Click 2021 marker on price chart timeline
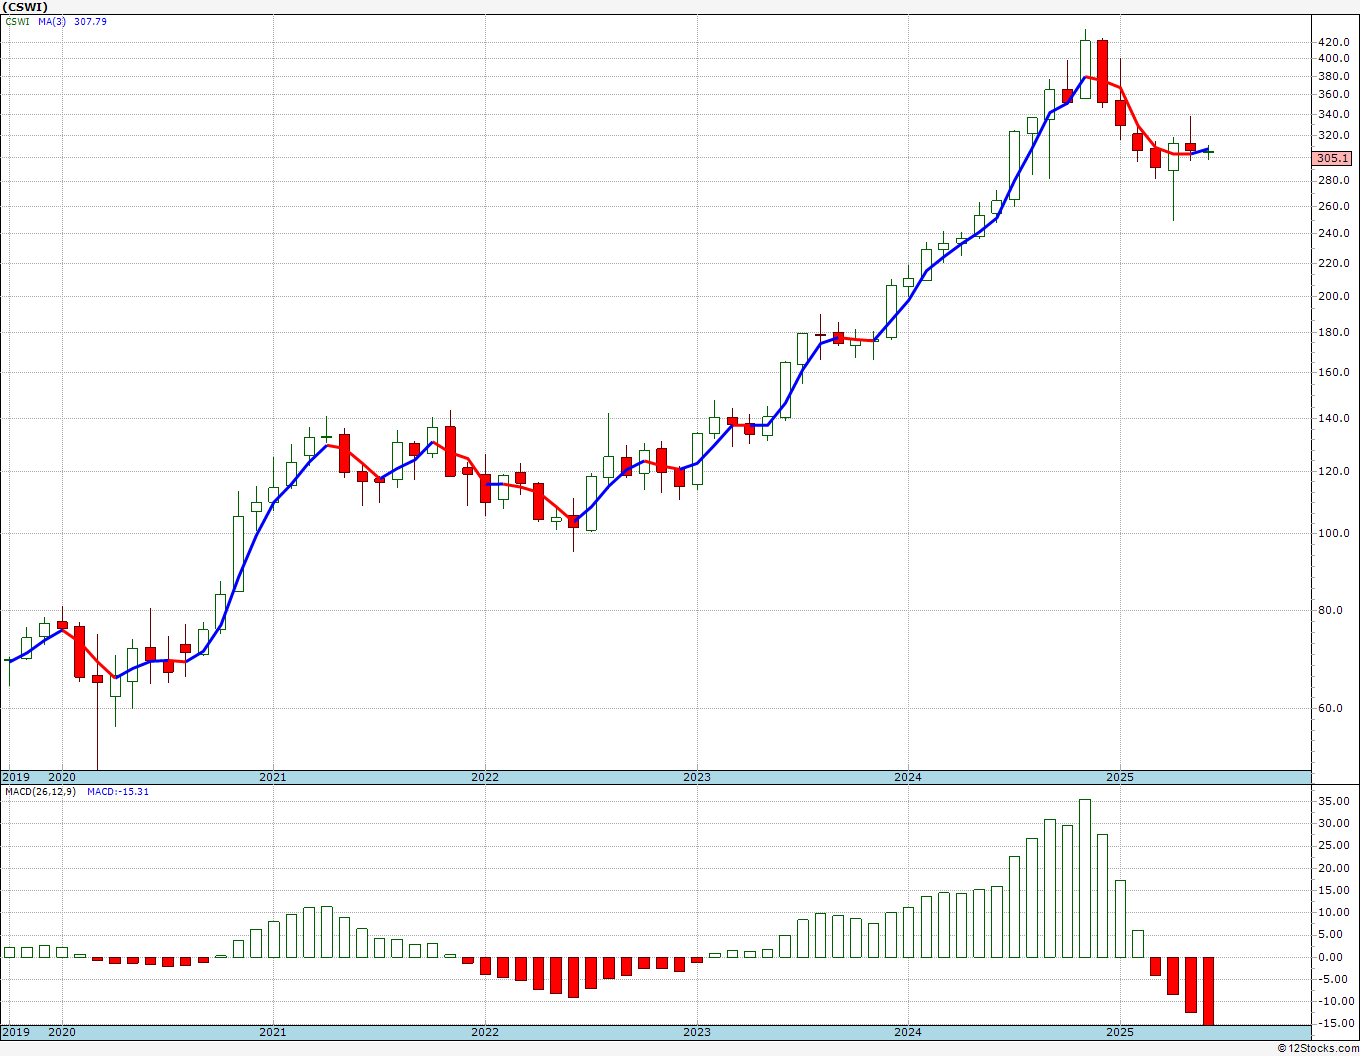 pos(273,777)
